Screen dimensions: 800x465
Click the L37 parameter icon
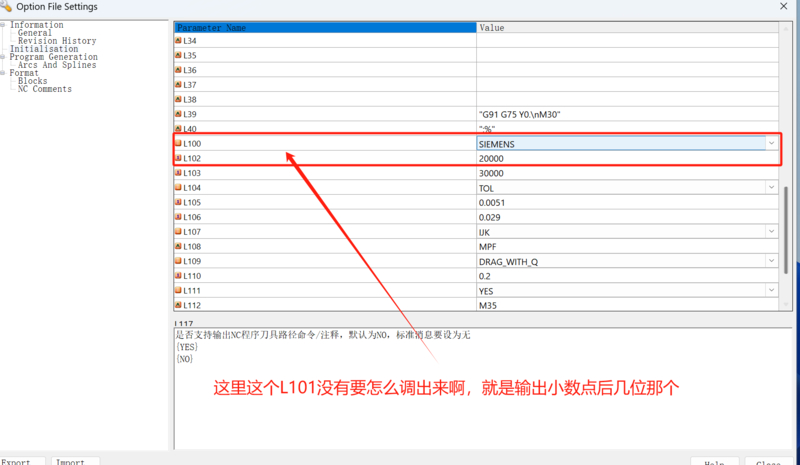(178, 85)
